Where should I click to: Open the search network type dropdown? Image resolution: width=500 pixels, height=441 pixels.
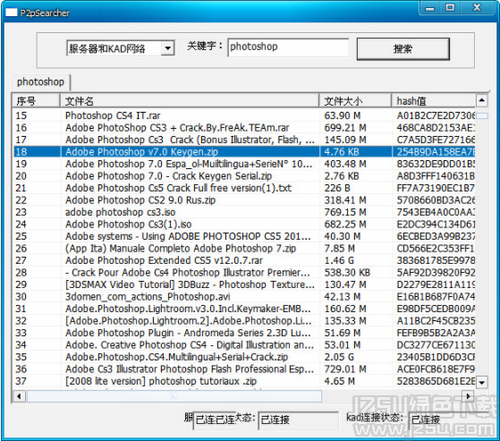(x=168, y=49)
